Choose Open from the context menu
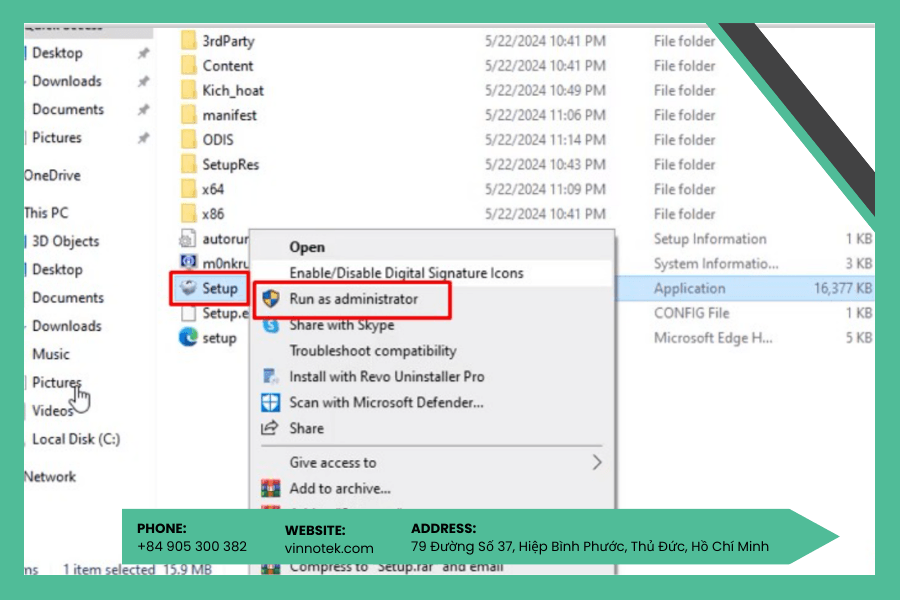Viewport: 900px width, 600px height. coord(307,247)
